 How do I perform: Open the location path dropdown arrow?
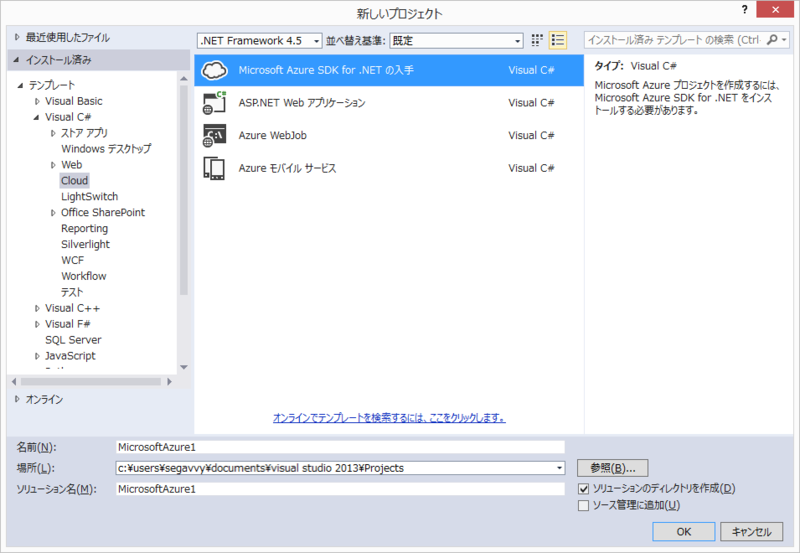click(x=559, y=468)
